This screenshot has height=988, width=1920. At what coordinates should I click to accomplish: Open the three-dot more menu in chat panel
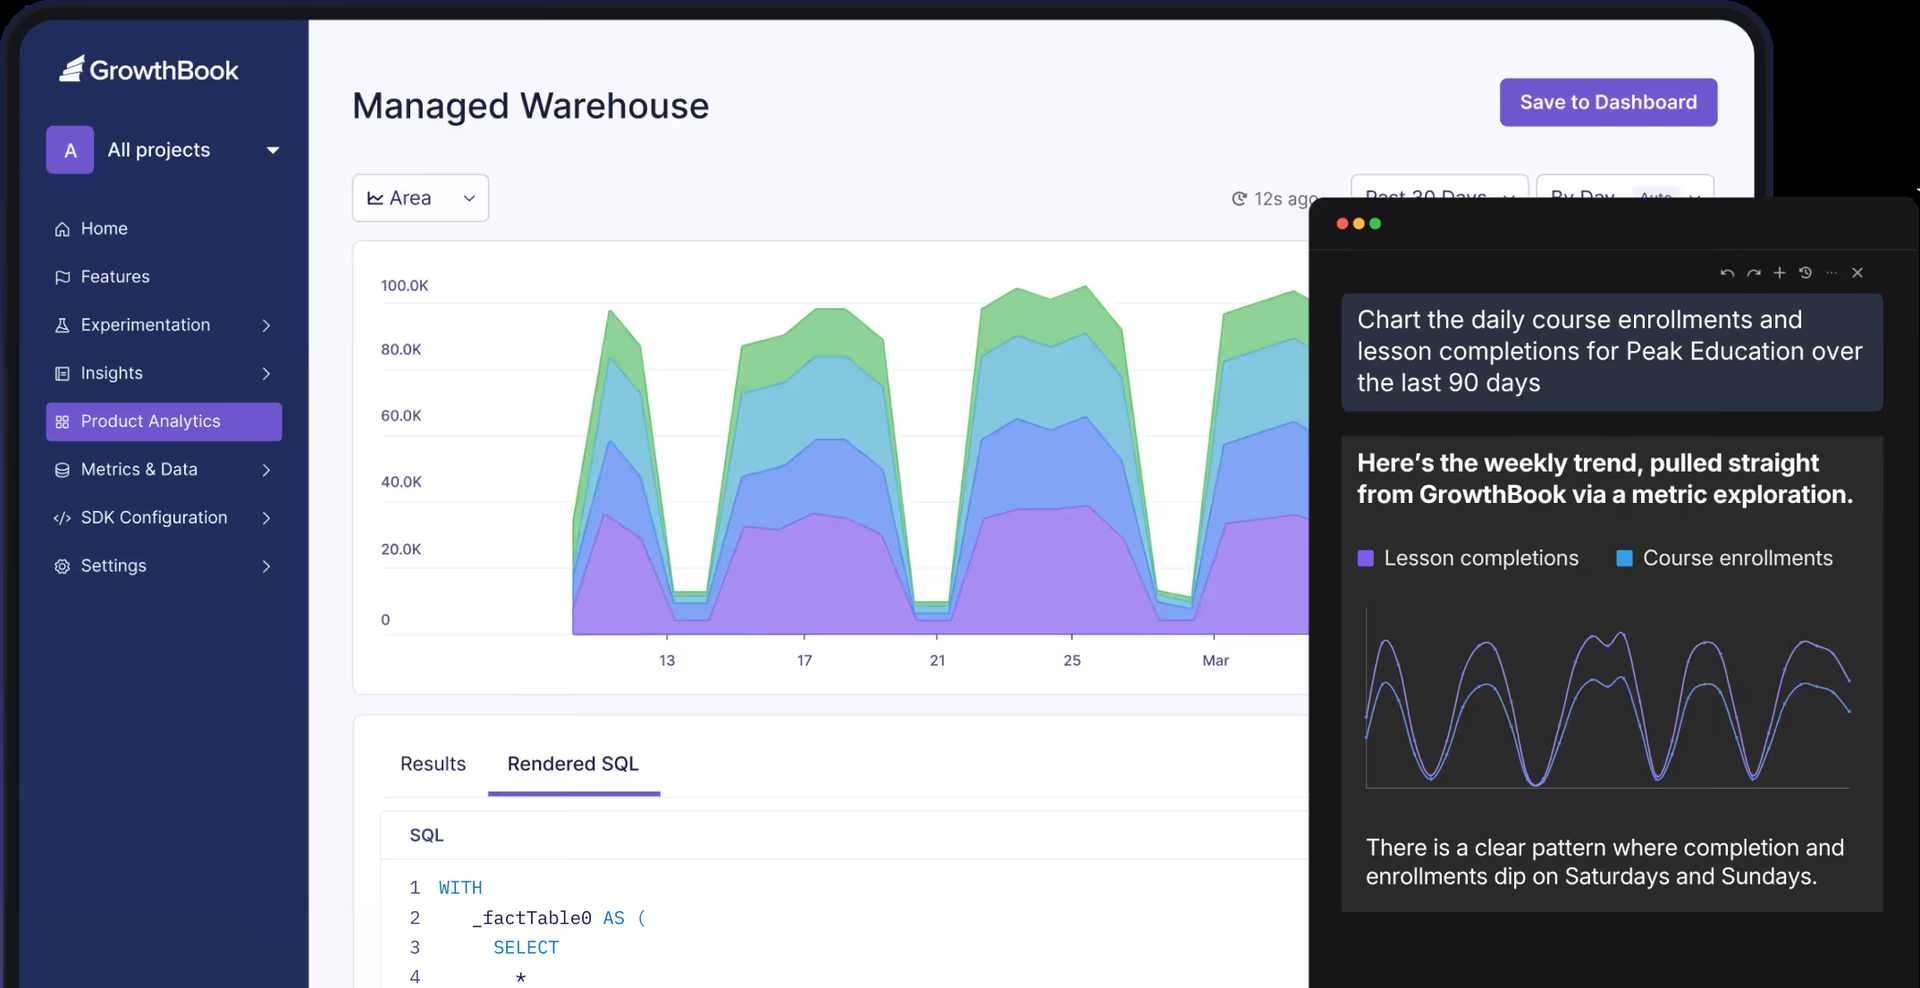[x=1832, y=273]
